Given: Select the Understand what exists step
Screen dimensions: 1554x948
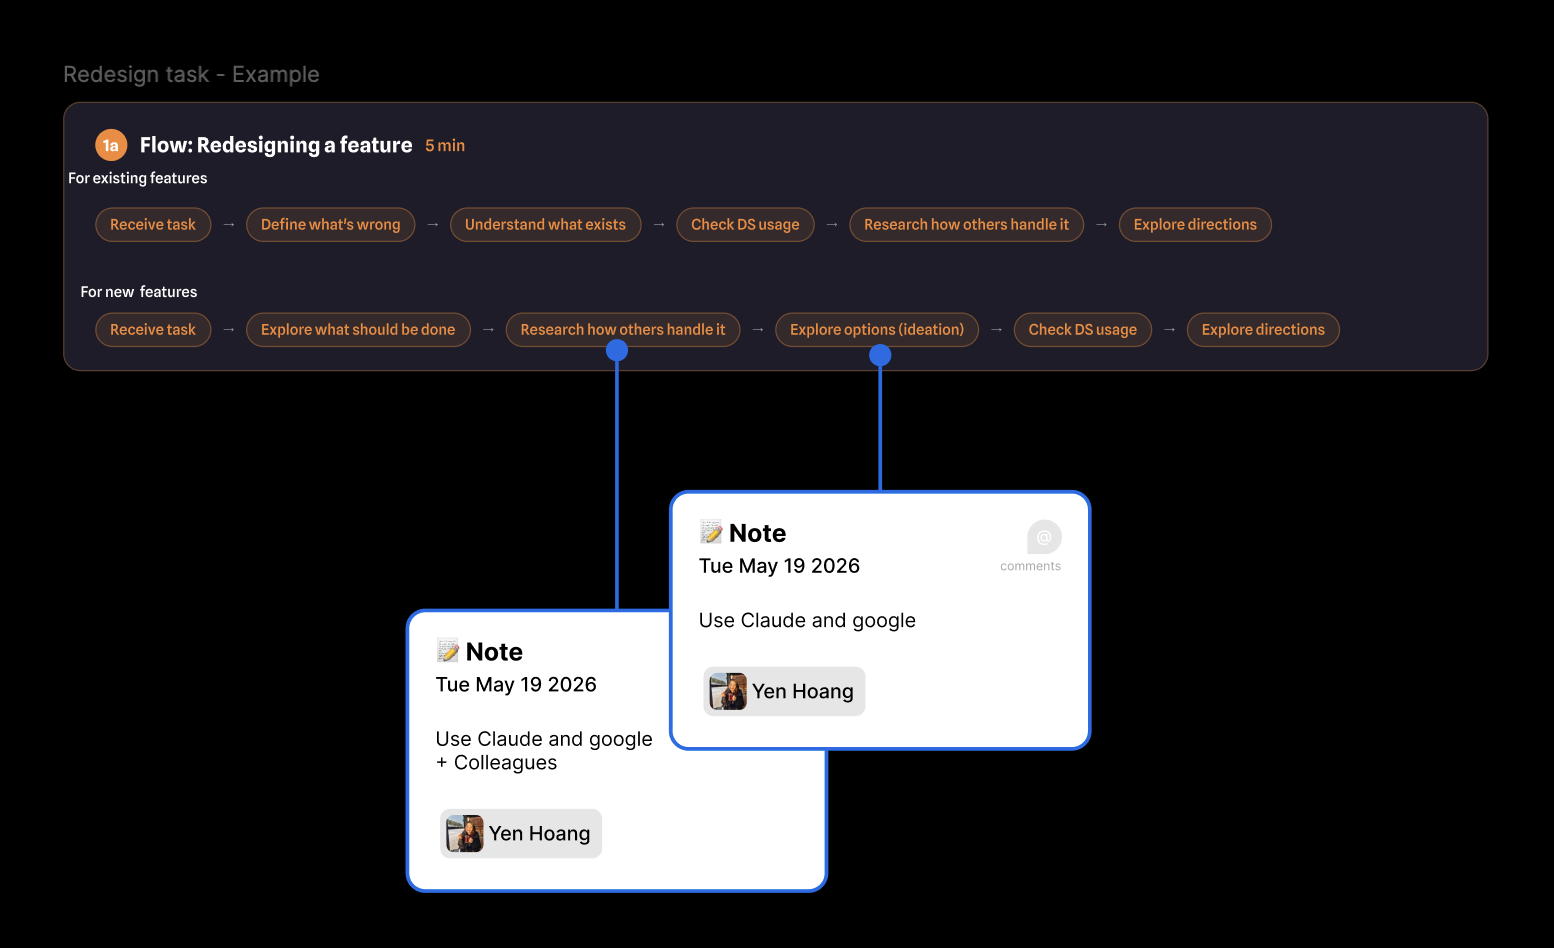Looking at the screenshot, I should pyautogui.click(x=545, y=224).
